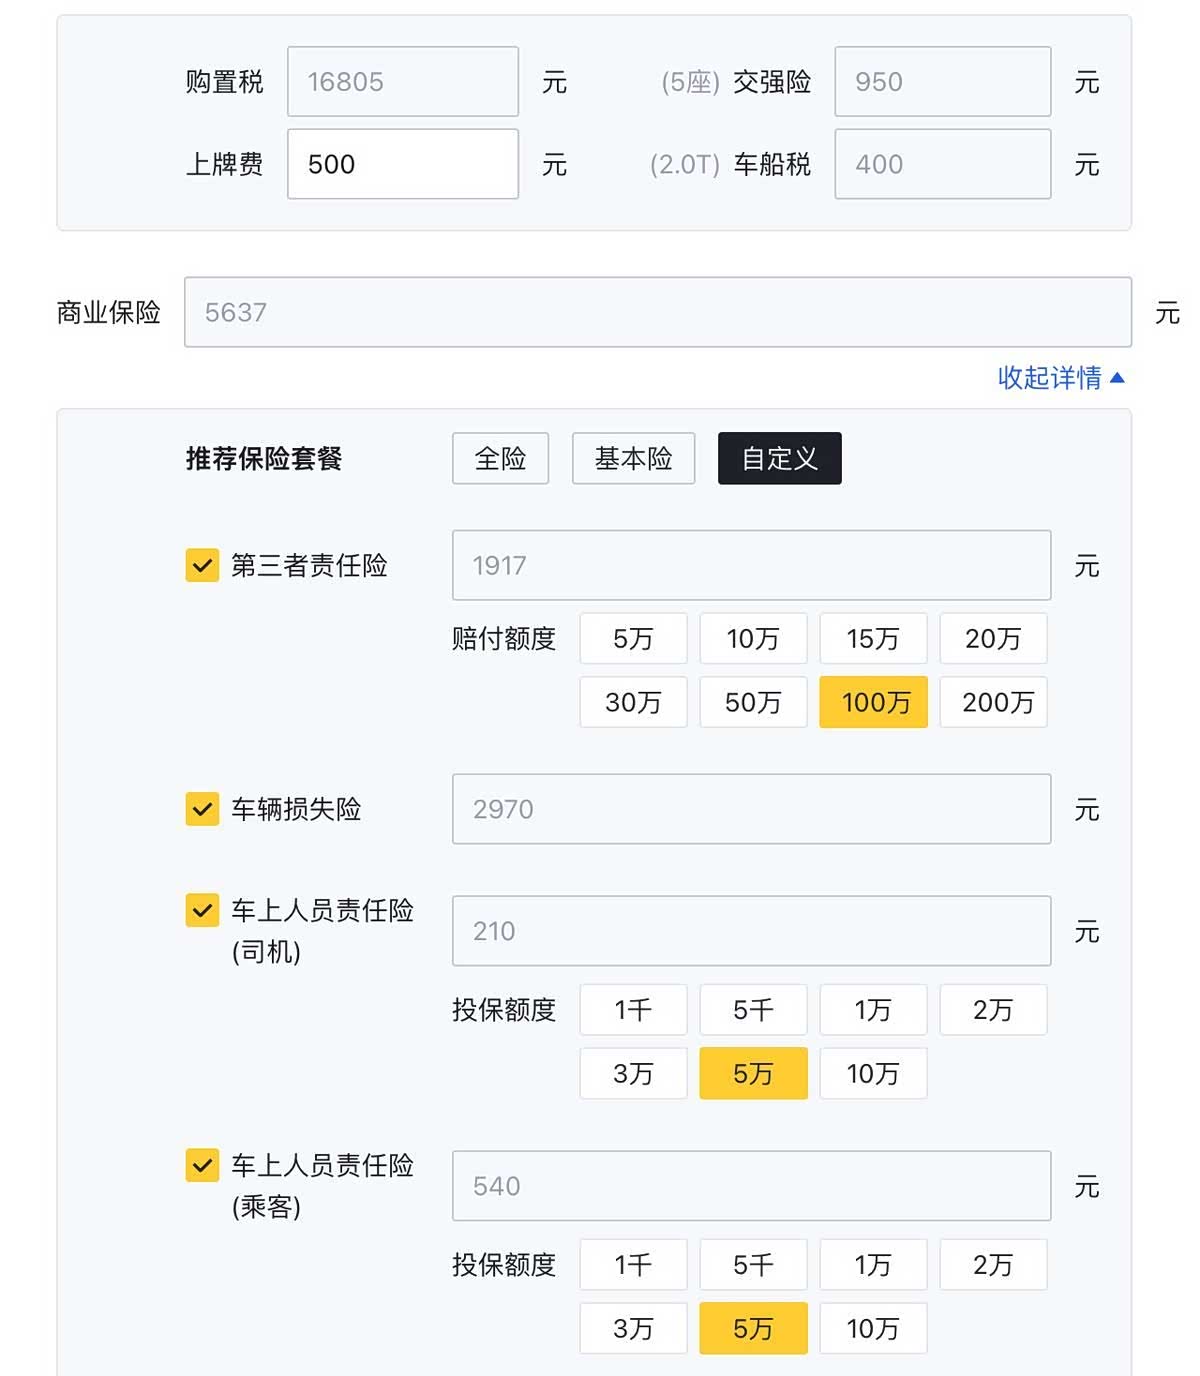Choose the 自定义 insurance package
1200x1376 pixels.
tap(779, 459)
